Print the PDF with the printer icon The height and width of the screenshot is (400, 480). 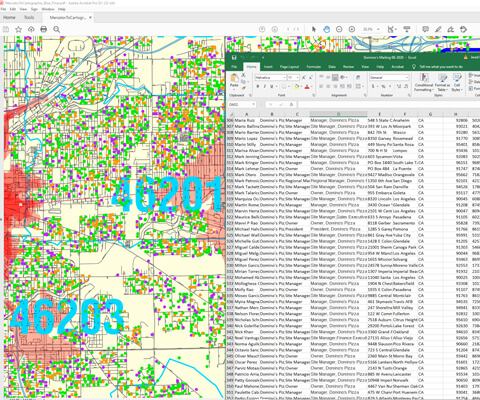click(x=44, y=29)
